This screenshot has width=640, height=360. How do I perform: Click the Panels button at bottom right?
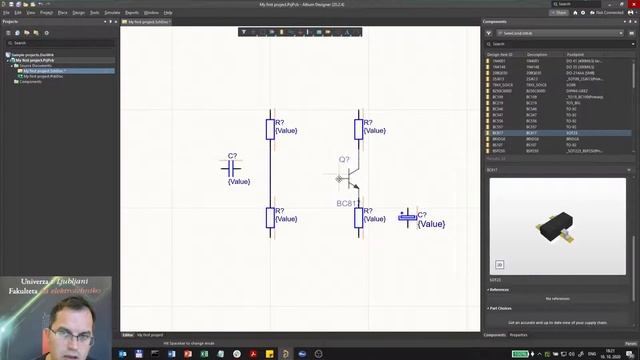(x=630, y=343)
